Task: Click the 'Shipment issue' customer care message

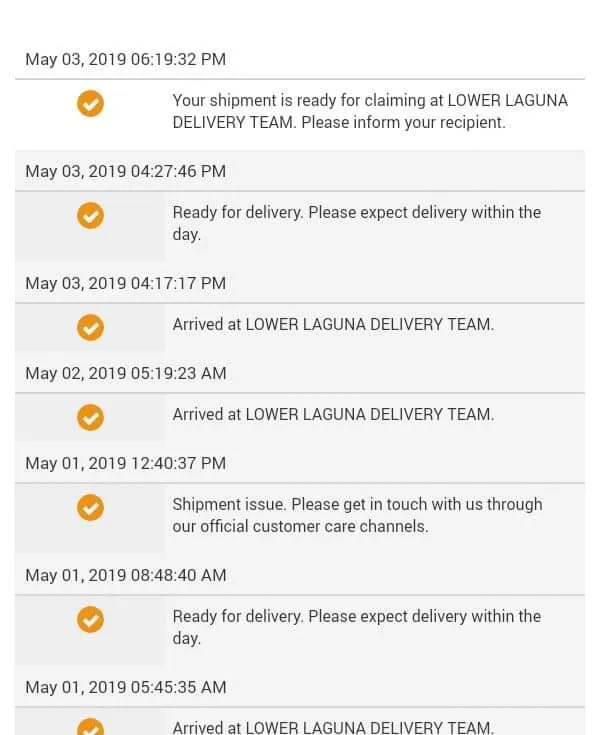Action: 357,515
